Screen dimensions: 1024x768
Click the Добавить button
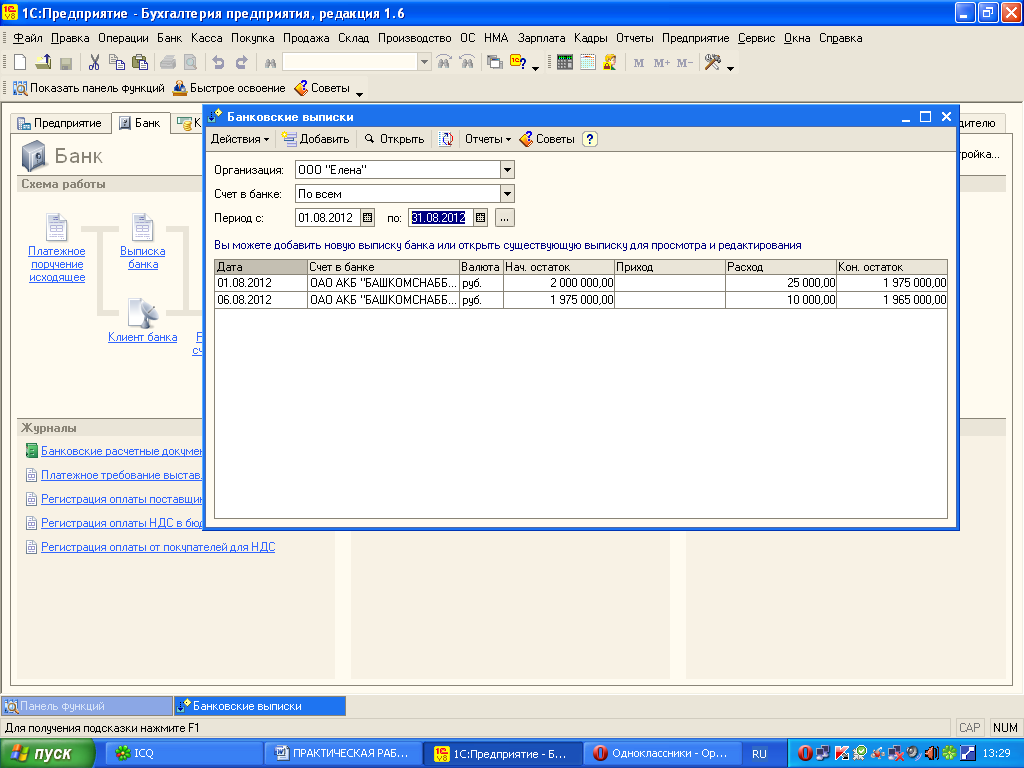(x=316, y=139)
